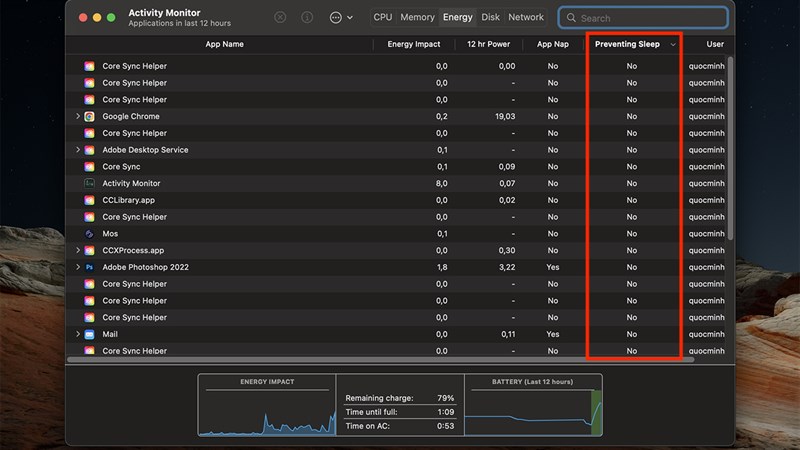Viewport: 800px width, 450px height.
Task: Expand the Mail process group
Action: coord(78,335)
